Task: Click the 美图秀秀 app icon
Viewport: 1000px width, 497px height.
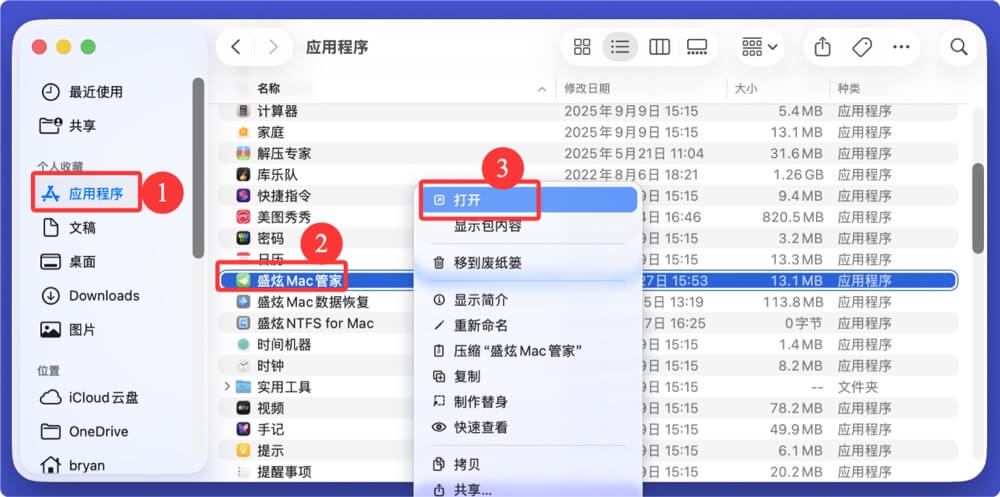Action: 243,217
